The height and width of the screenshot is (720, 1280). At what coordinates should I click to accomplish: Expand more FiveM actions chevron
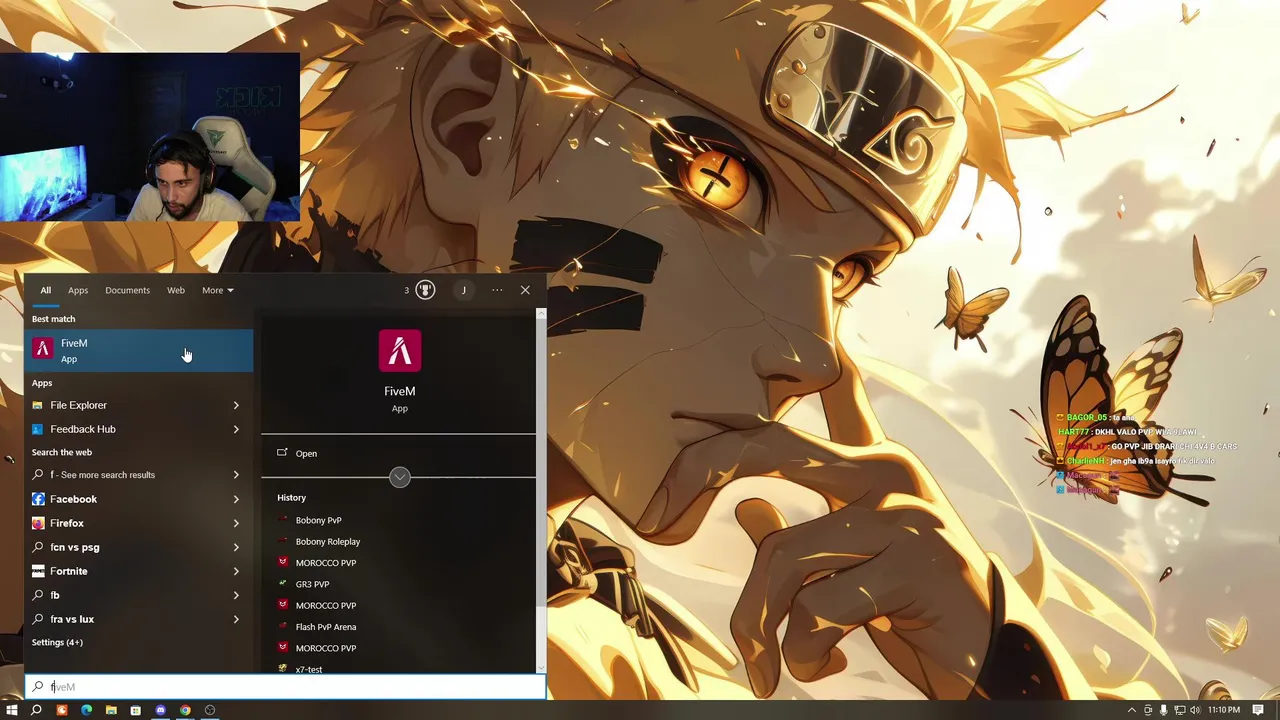400,477
